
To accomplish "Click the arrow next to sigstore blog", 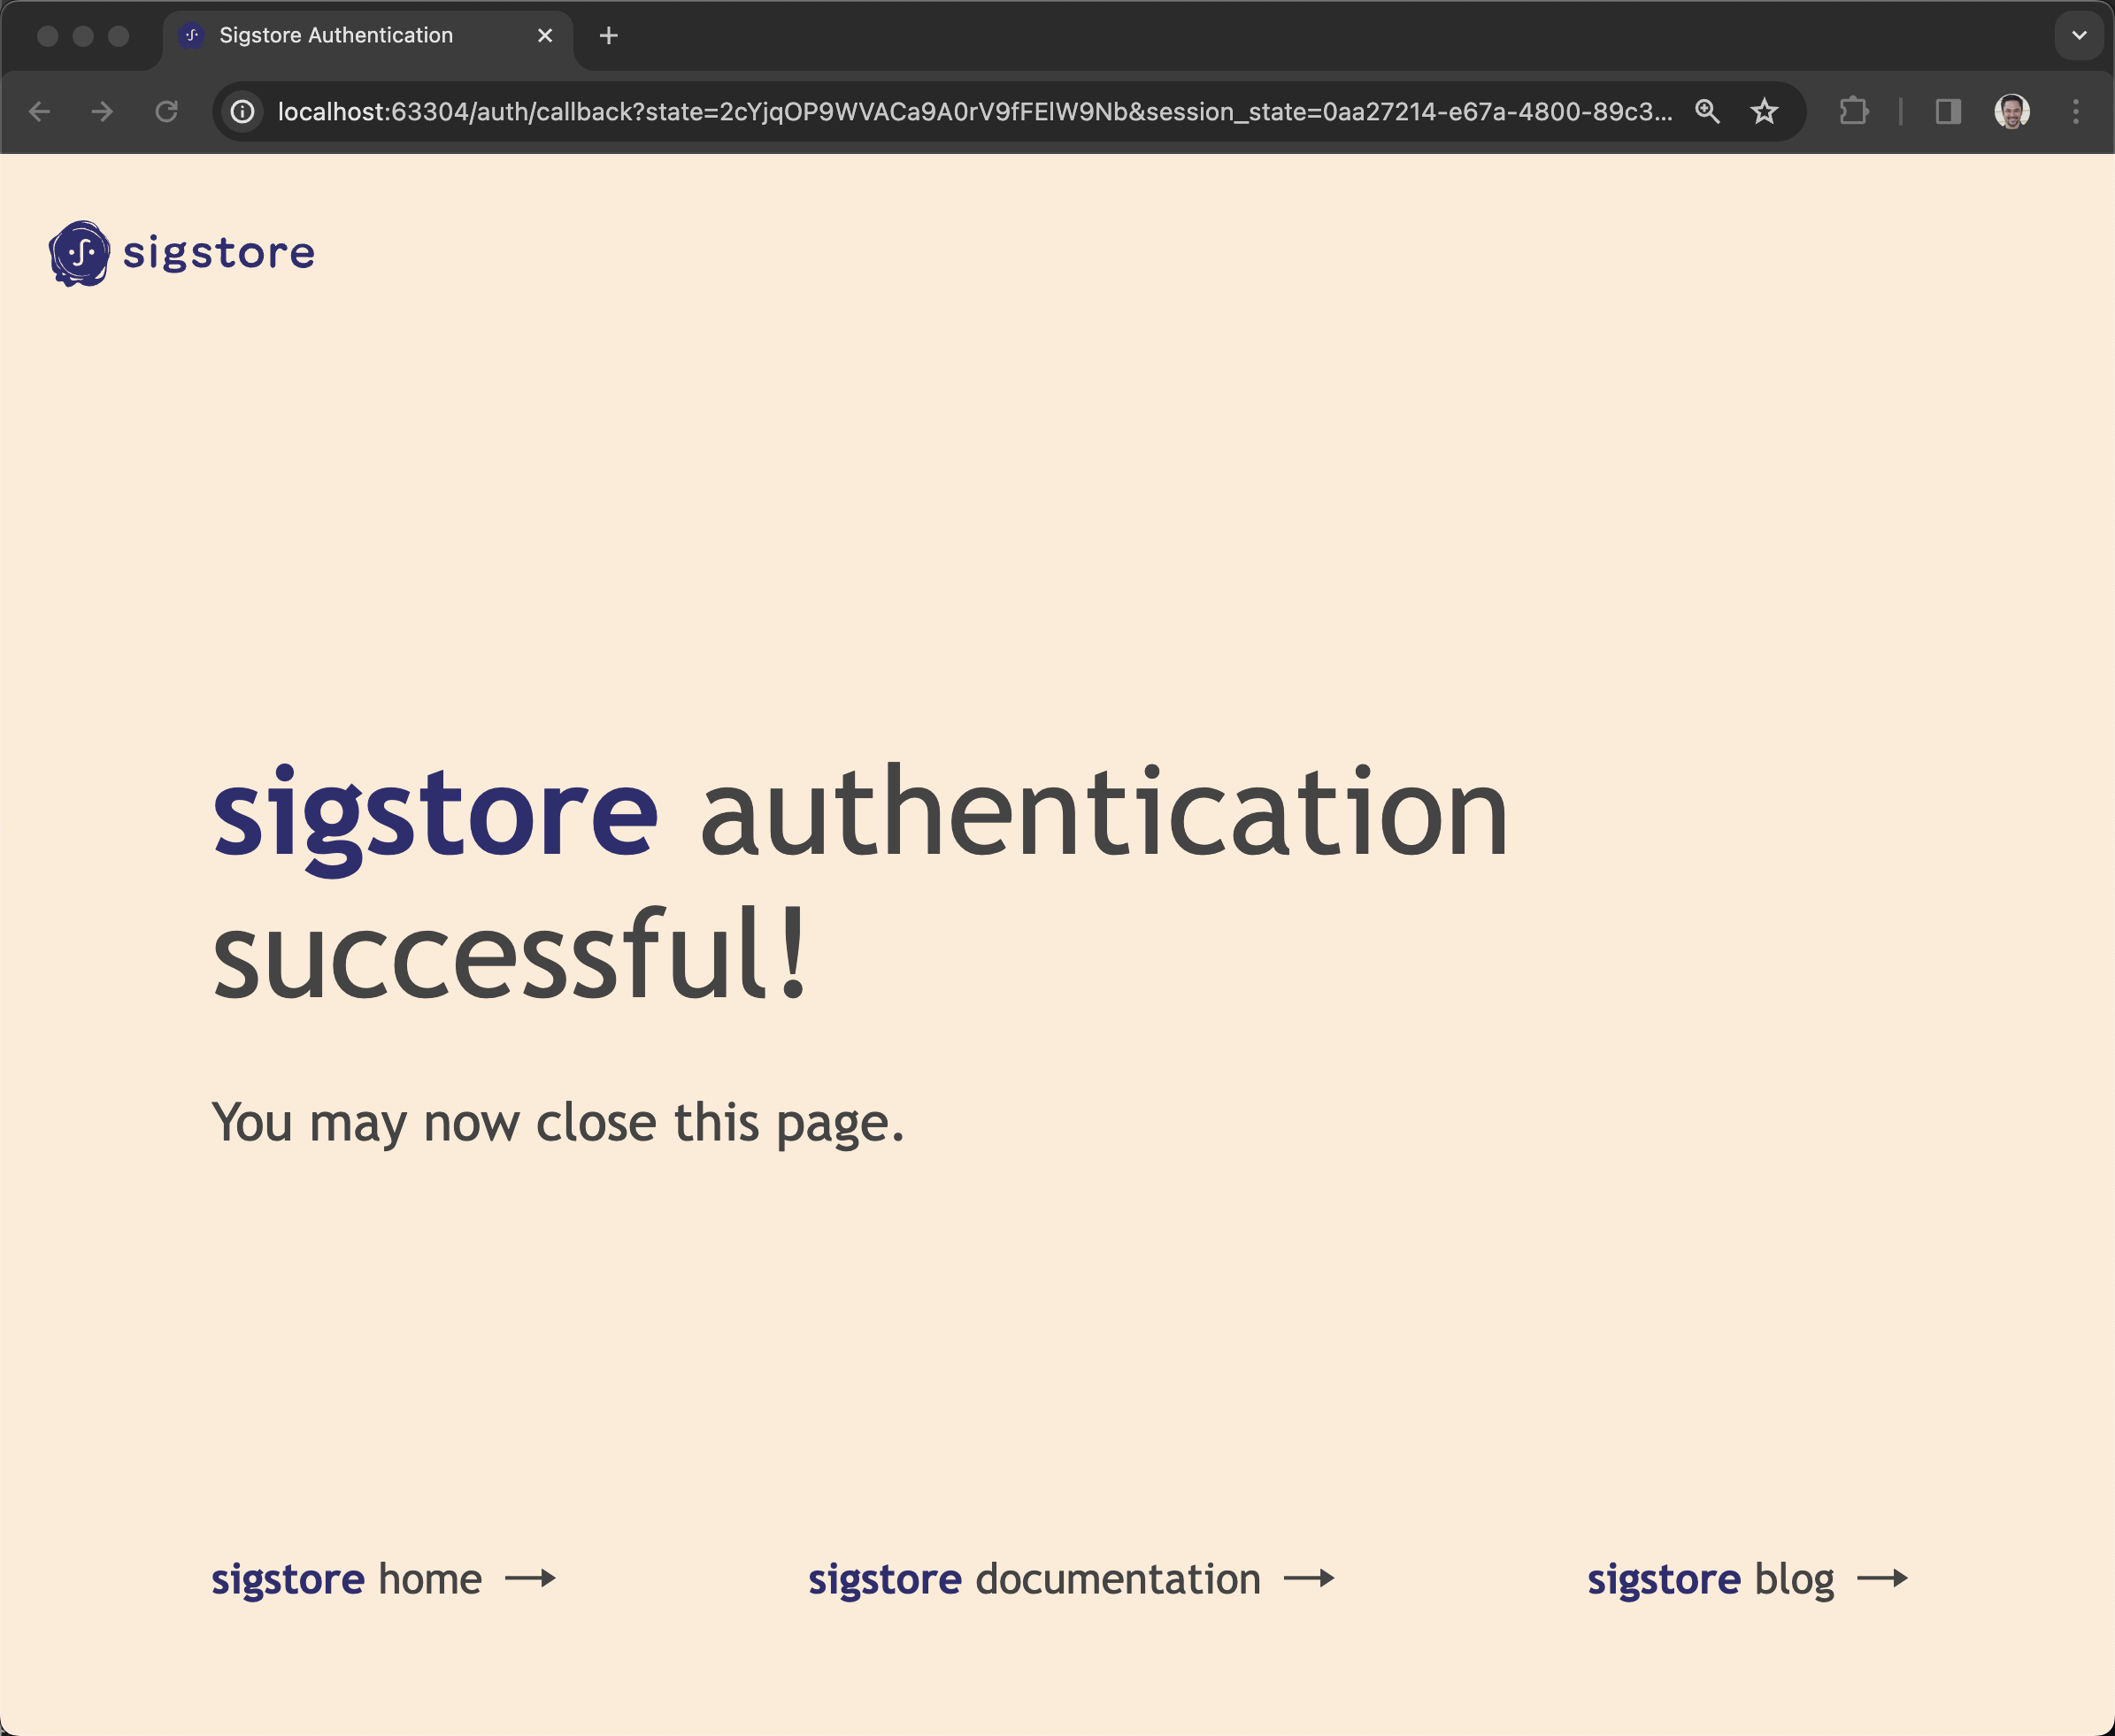I will 1882,1579.
